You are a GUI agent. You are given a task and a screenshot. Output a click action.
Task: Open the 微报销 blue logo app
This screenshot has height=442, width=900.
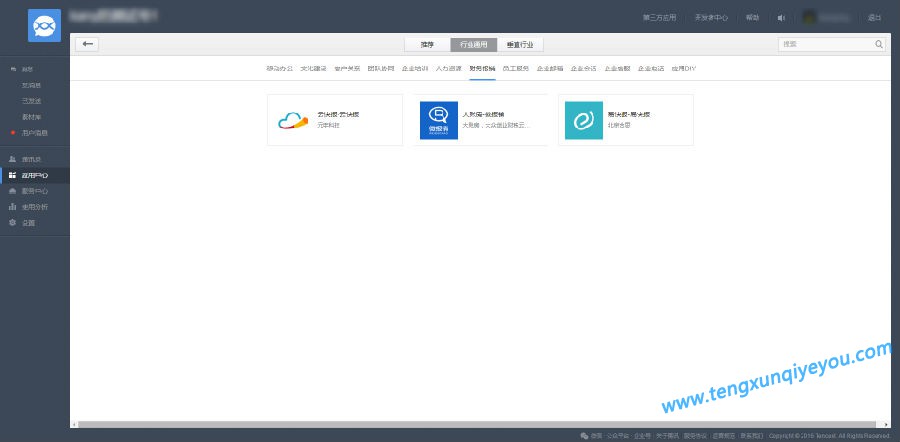tap(439, 120)
